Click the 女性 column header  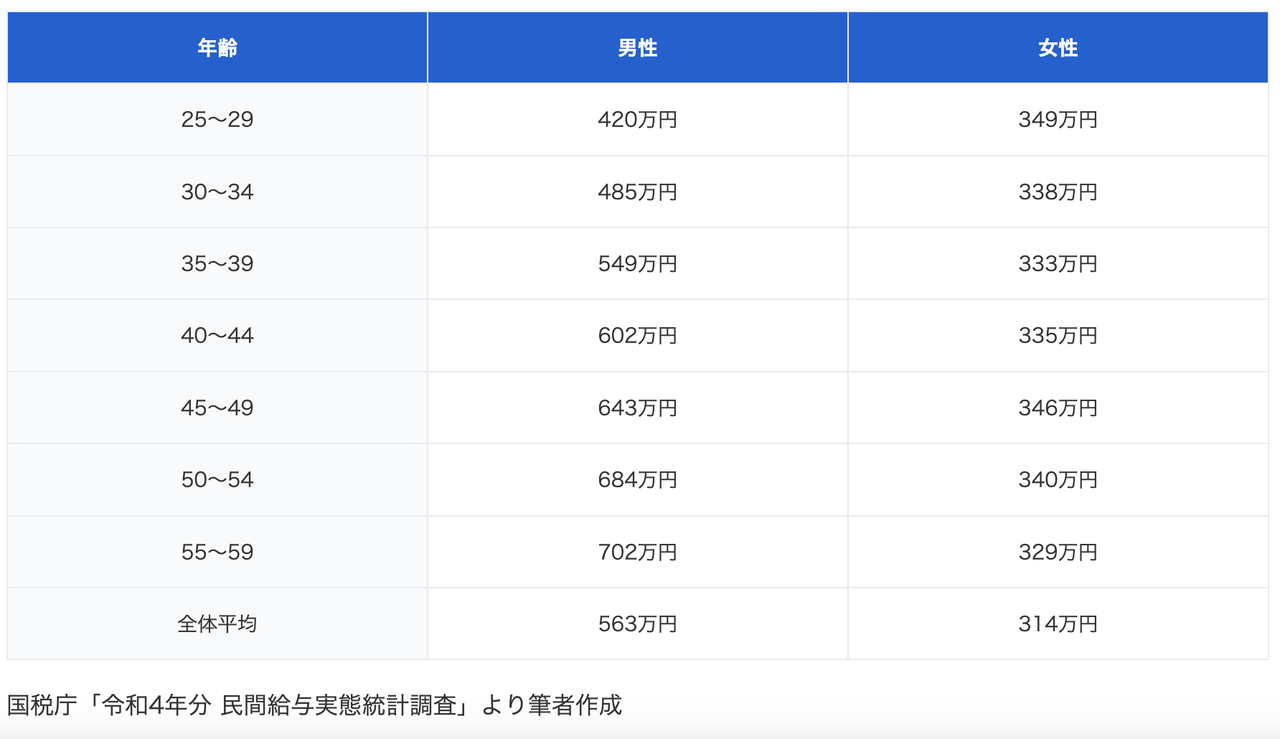tap(1058, 46)
